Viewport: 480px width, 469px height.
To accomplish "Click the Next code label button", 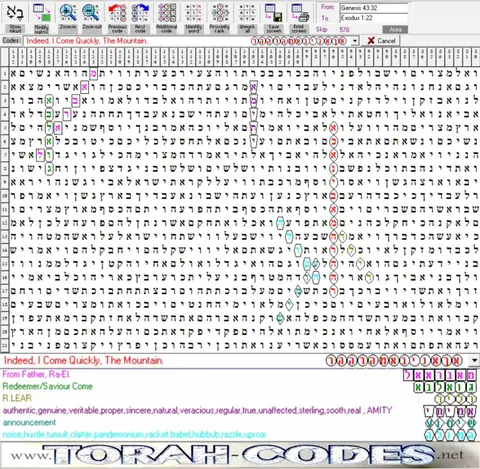I will [140, 29].
